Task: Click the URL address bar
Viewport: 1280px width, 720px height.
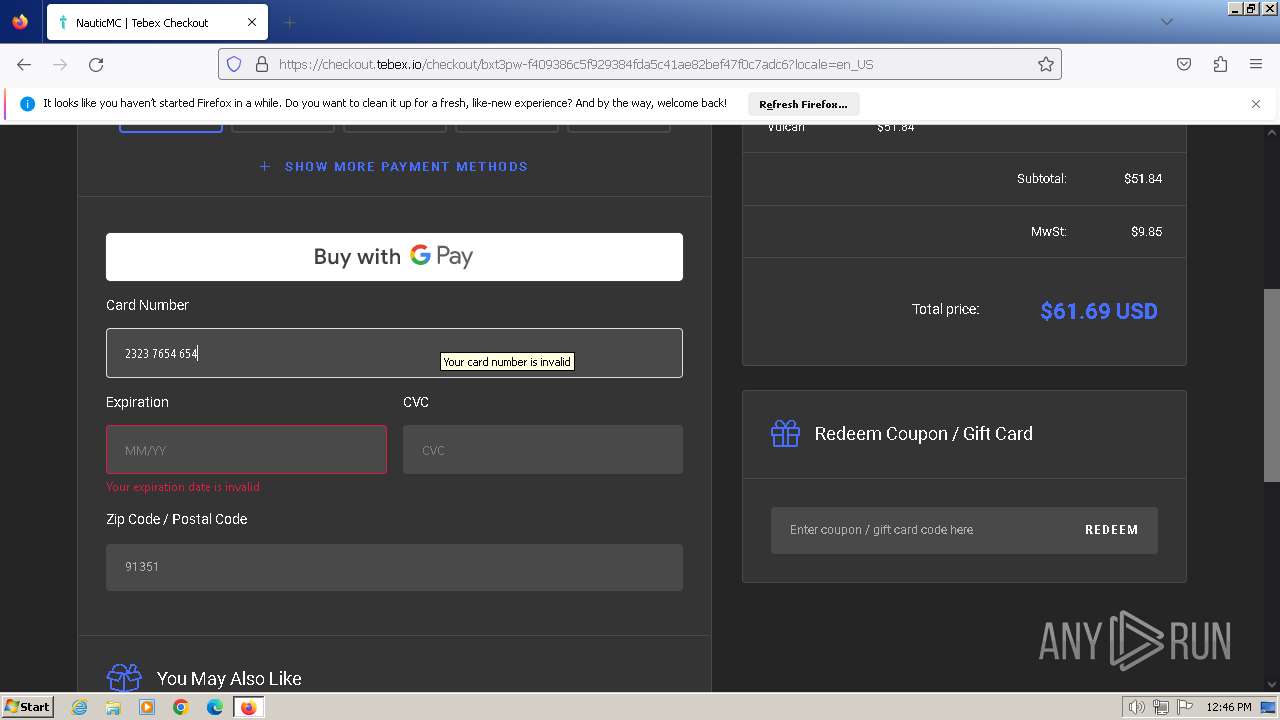Action: coord(640,64)
